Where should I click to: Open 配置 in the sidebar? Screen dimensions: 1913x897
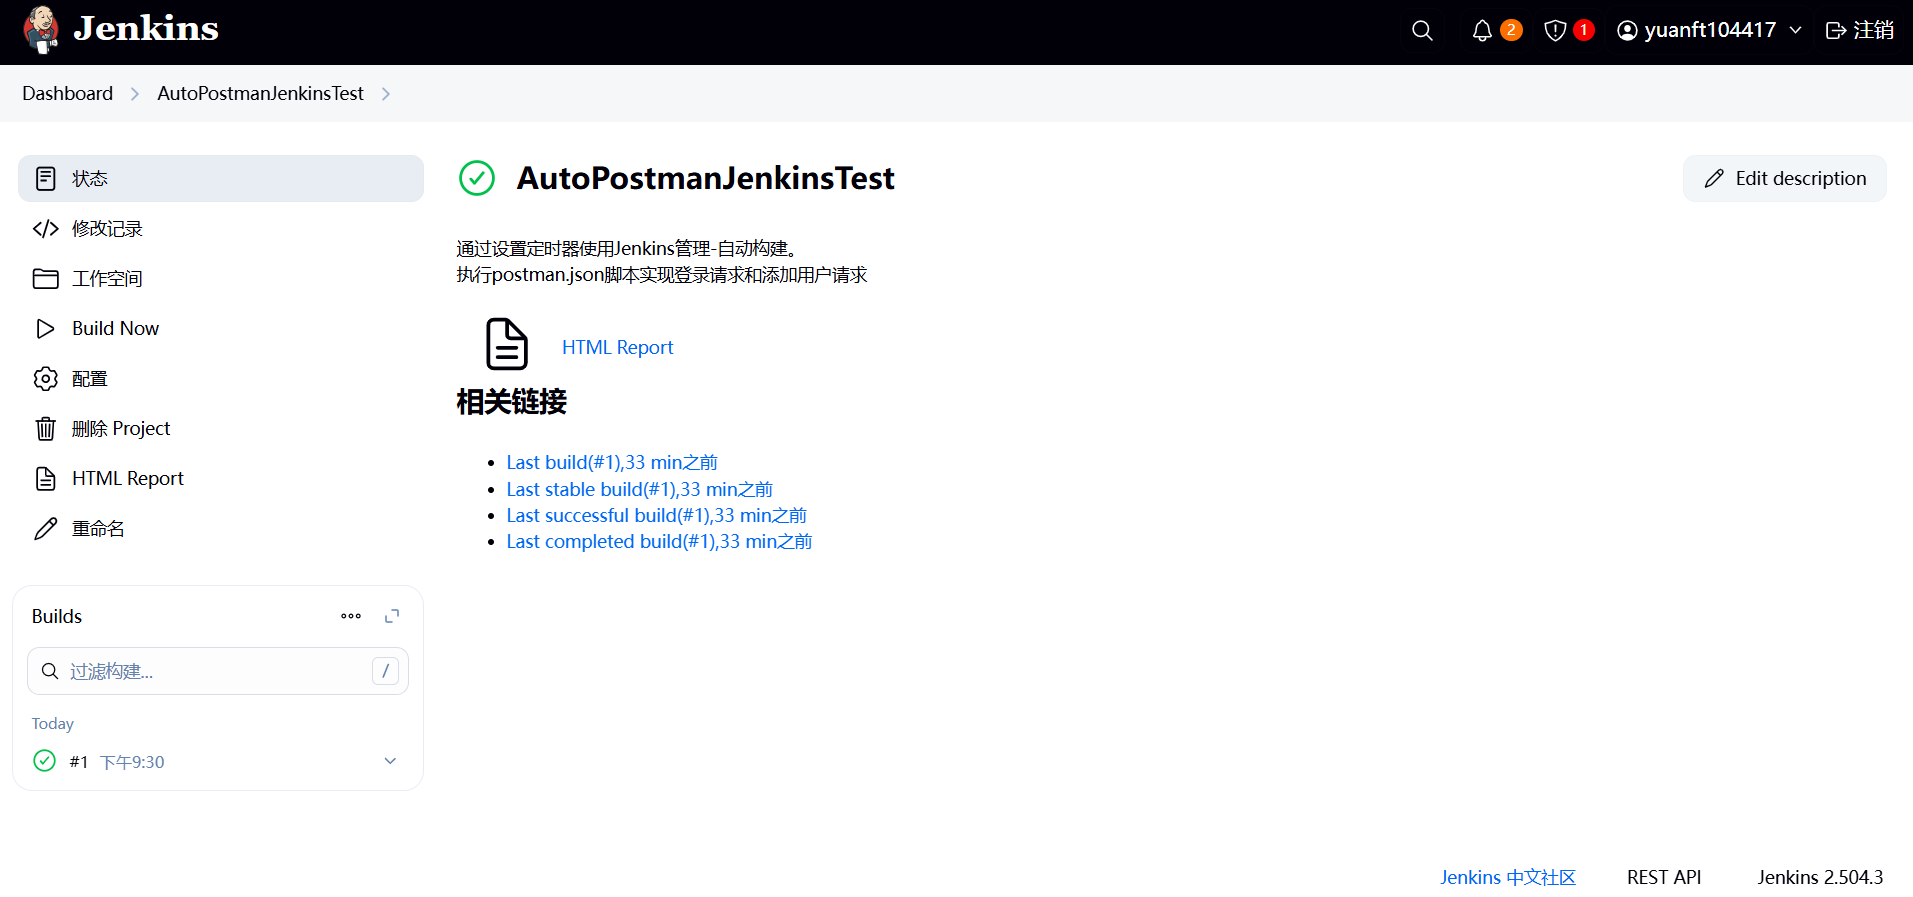tap(221, 378)
